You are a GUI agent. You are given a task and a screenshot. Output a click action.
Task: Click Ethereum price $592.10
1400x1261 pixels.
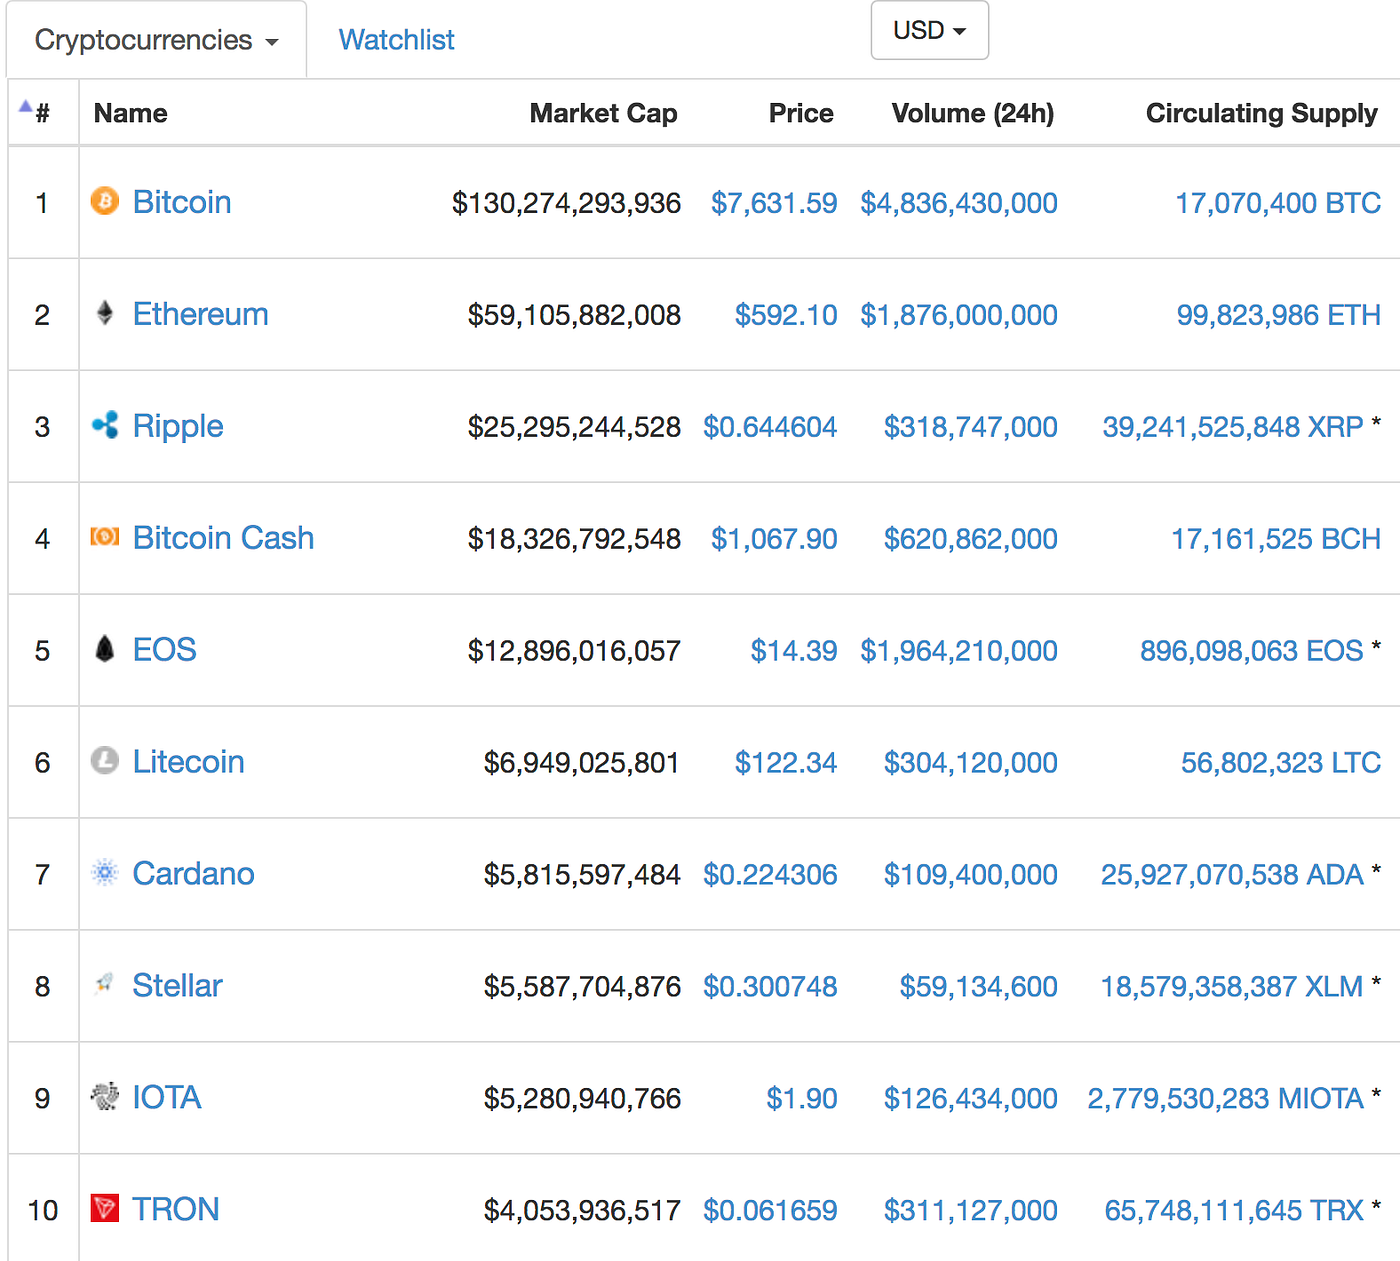click(x=786, y=315)
